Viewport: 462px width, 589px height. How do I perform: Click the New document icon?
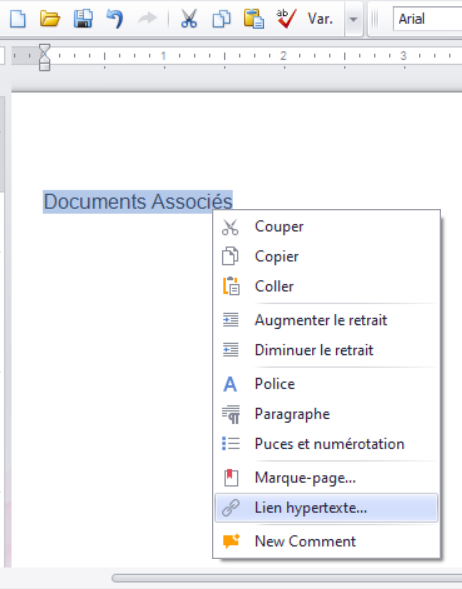[x=18, y=18]
